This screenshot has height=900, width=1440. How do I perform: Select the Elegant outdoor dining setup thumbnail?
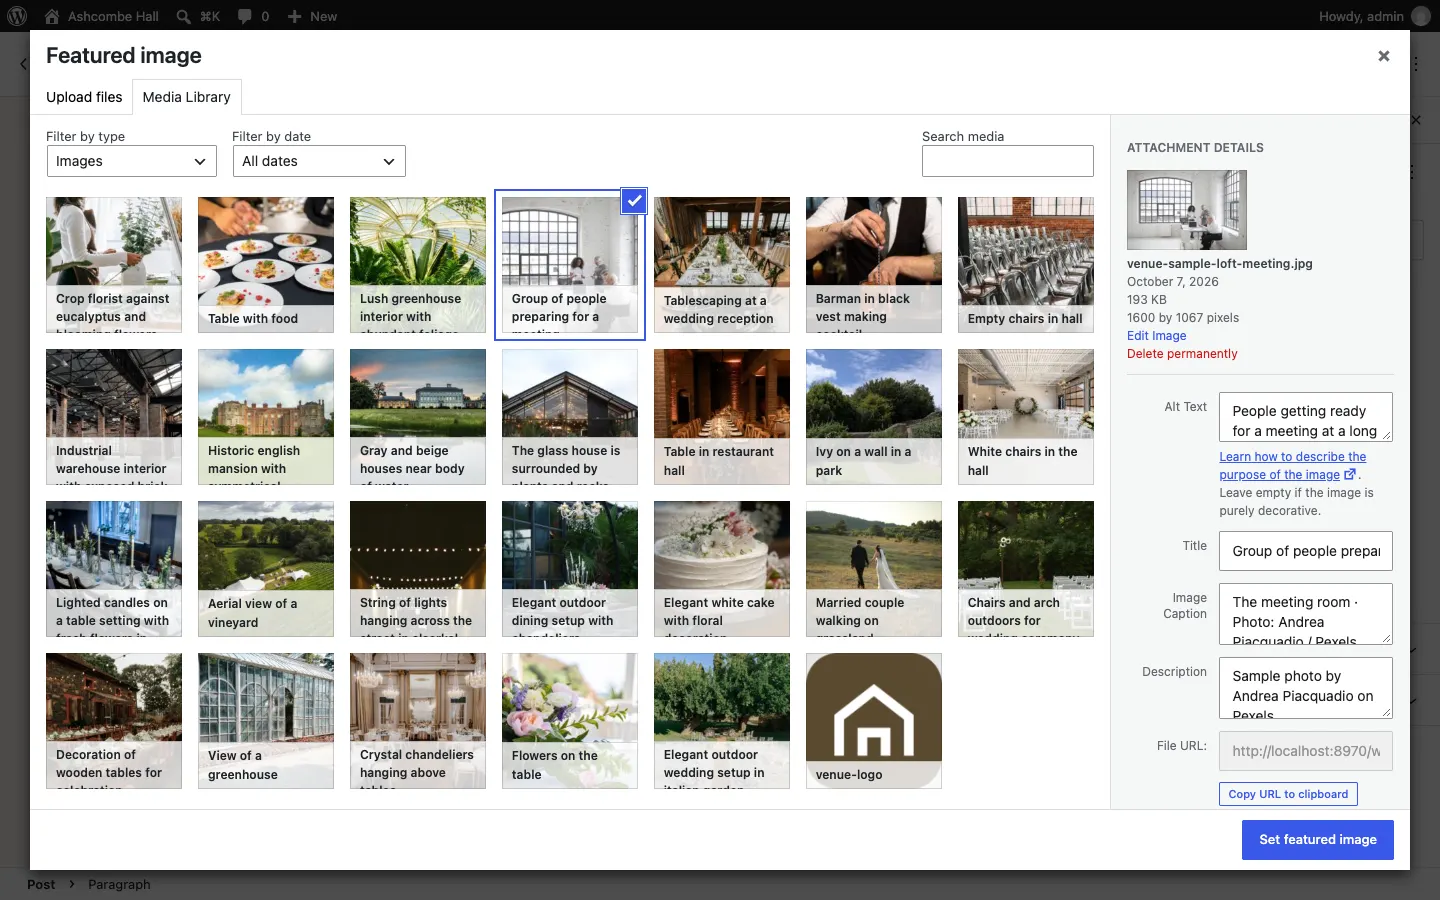(570, 569)
